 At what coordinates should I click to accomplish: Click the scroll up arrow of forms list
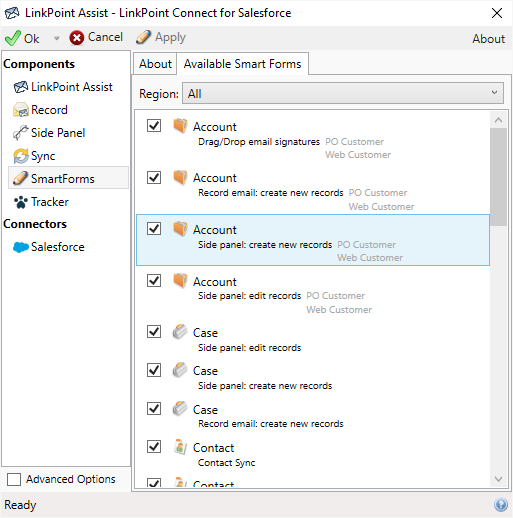point(498,120)
